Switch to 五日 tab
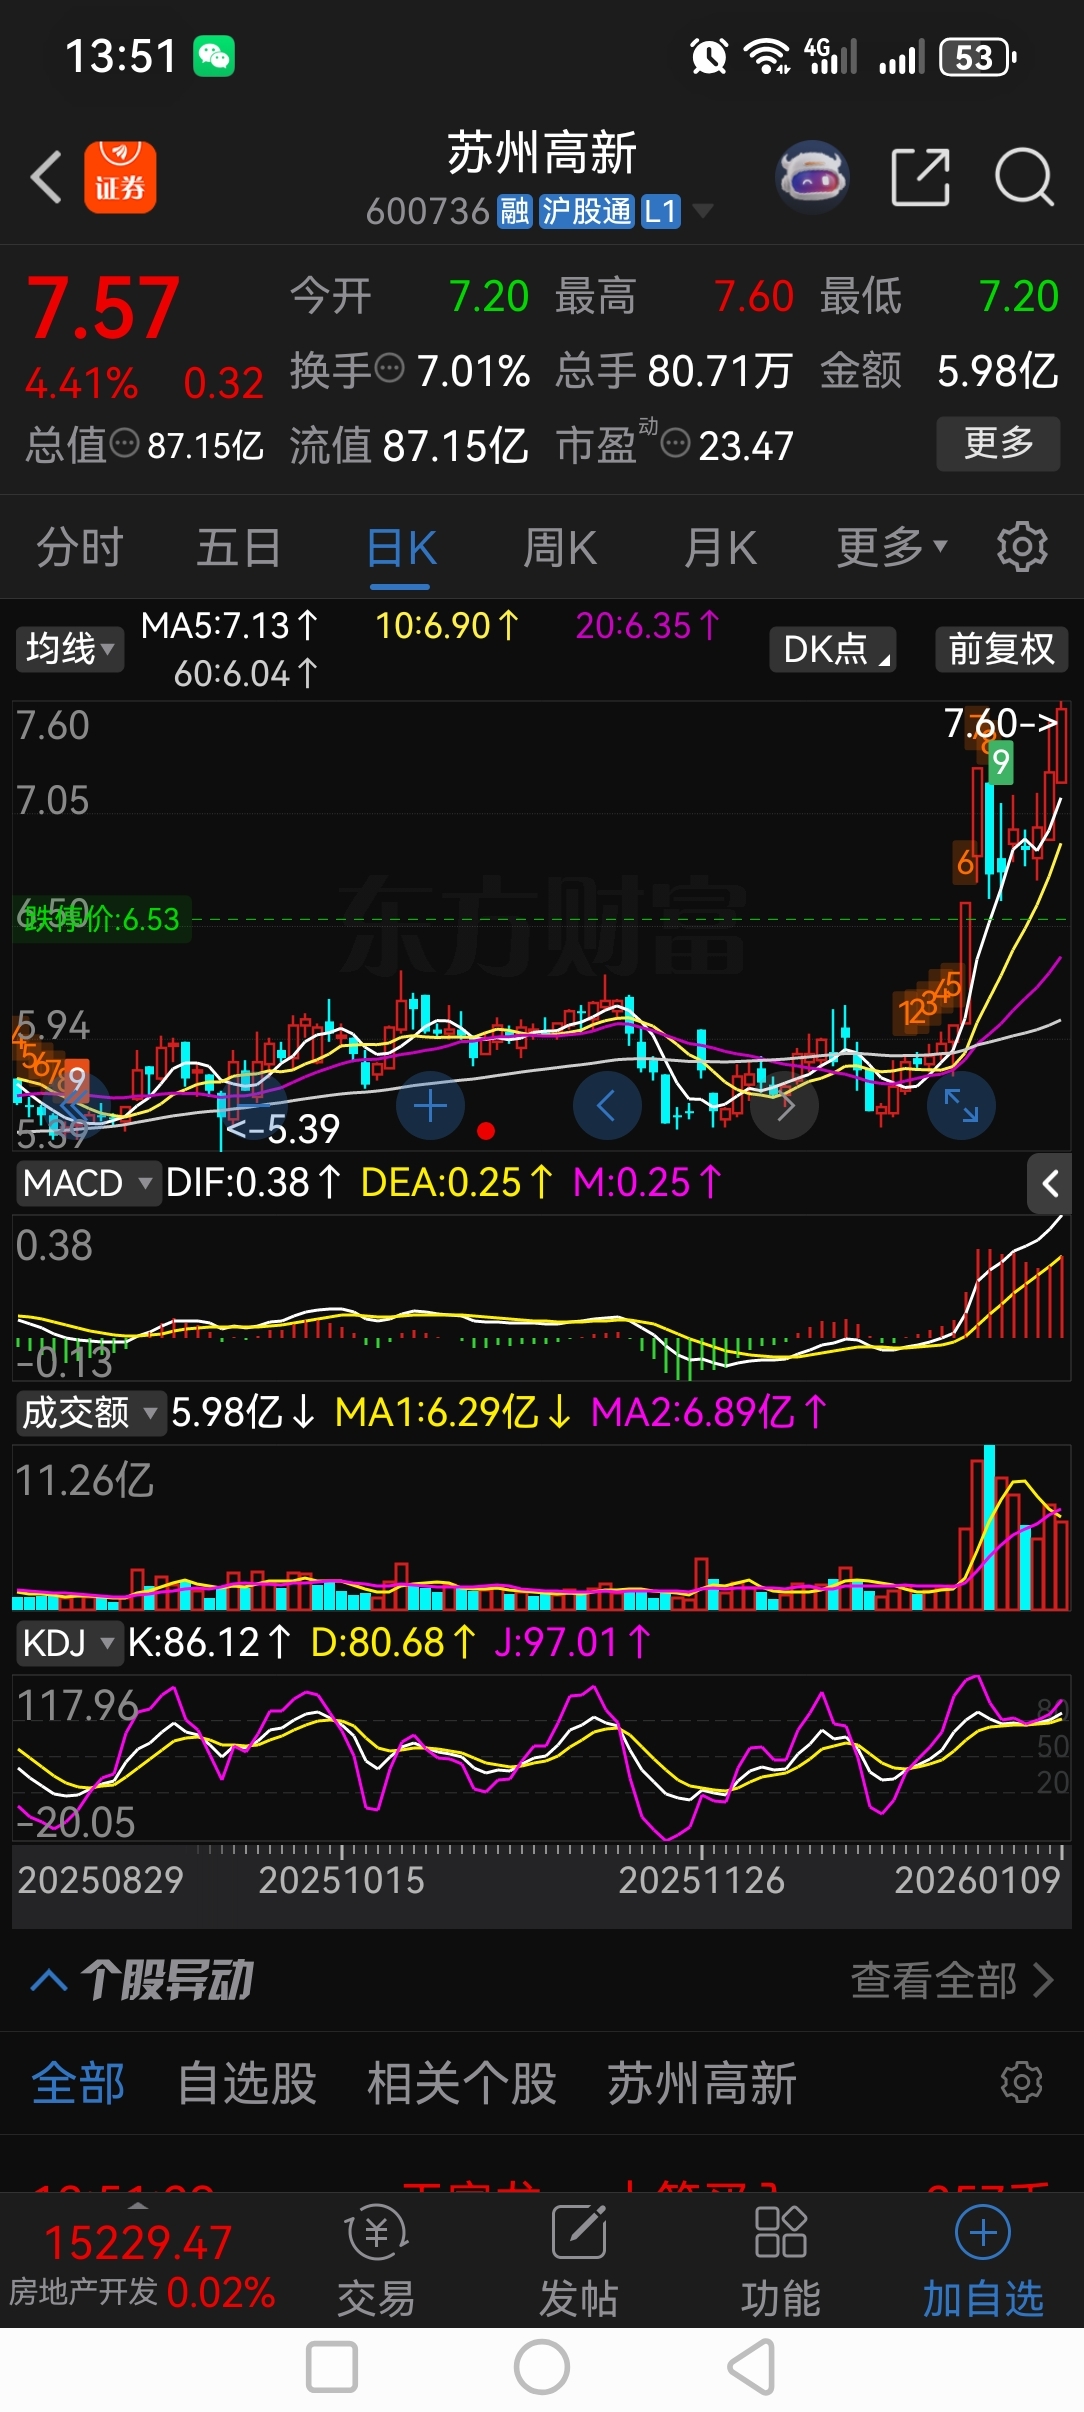 [x=239, y=547]
